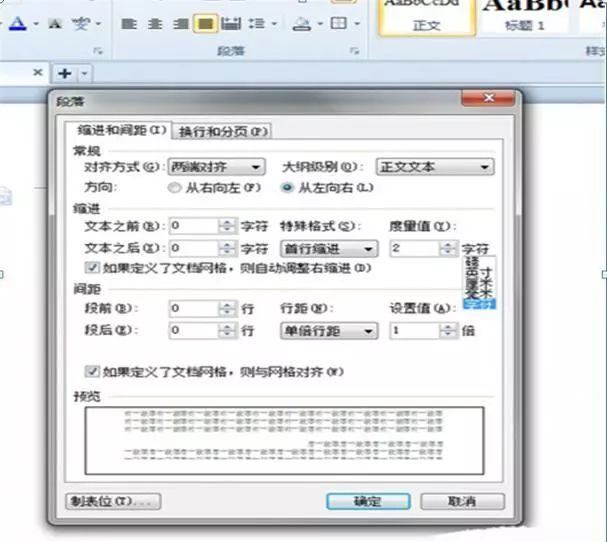Screen dimensions: 607x542
Task: Adjust the 度量值 stepper arrows
Action: (x=448, y=249)
